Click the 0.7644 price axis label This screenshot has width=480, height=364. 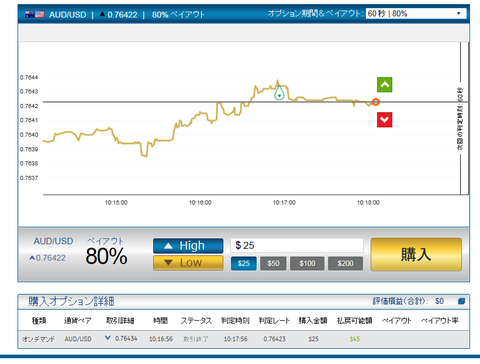tap(29, 77)
